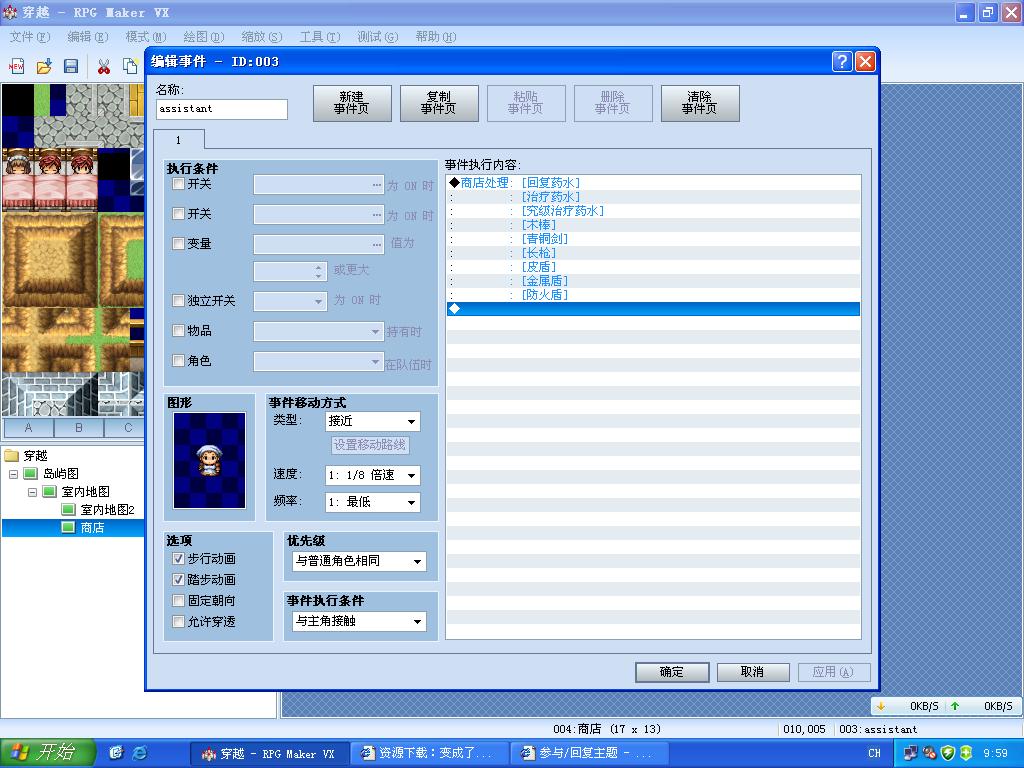This screenshot has width=1024, height=768.
Task: Click the 名称 input field with assistant
Action: tap(222, 109)
